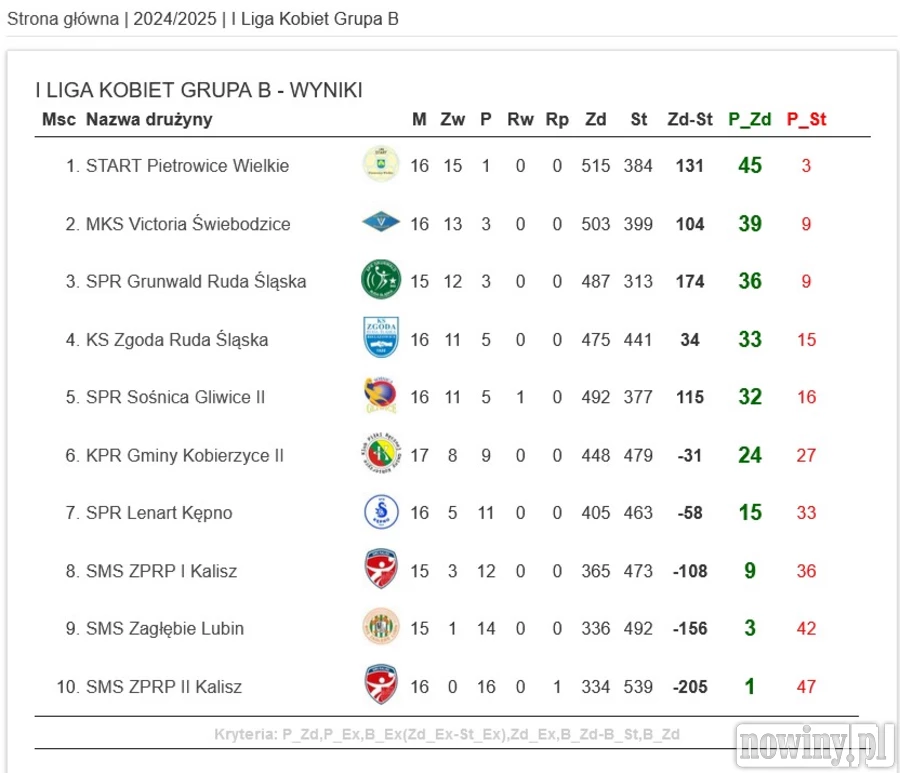900x773 pixels.
Task: Click the P_Zd column header
Action: point(749,120)
